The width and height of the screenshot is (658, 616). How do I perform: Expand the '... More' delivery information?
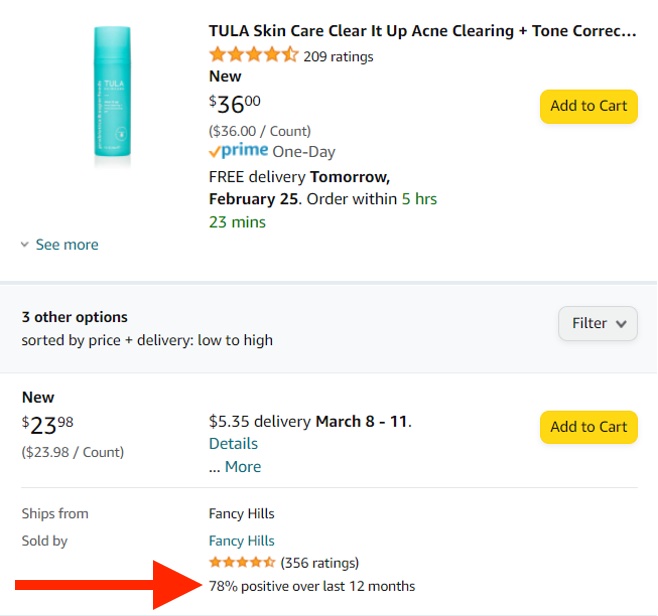coord(235,467)
